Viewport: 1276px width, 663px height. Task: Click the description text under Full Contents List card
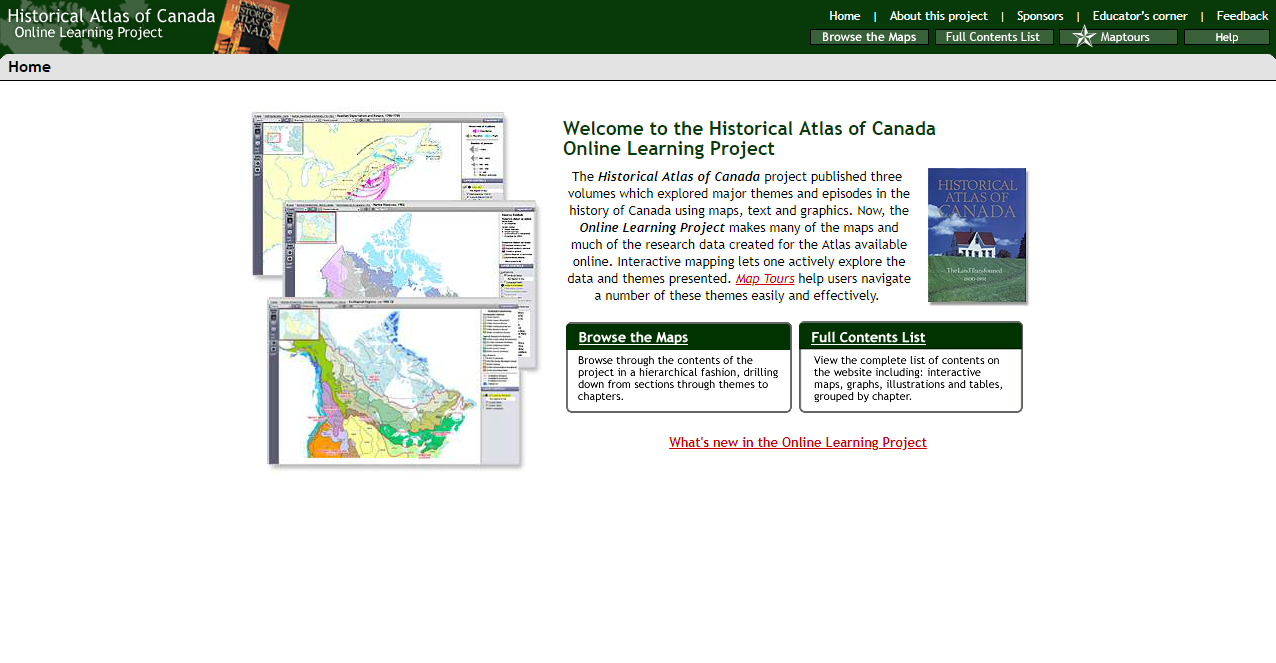pos(908,378)
